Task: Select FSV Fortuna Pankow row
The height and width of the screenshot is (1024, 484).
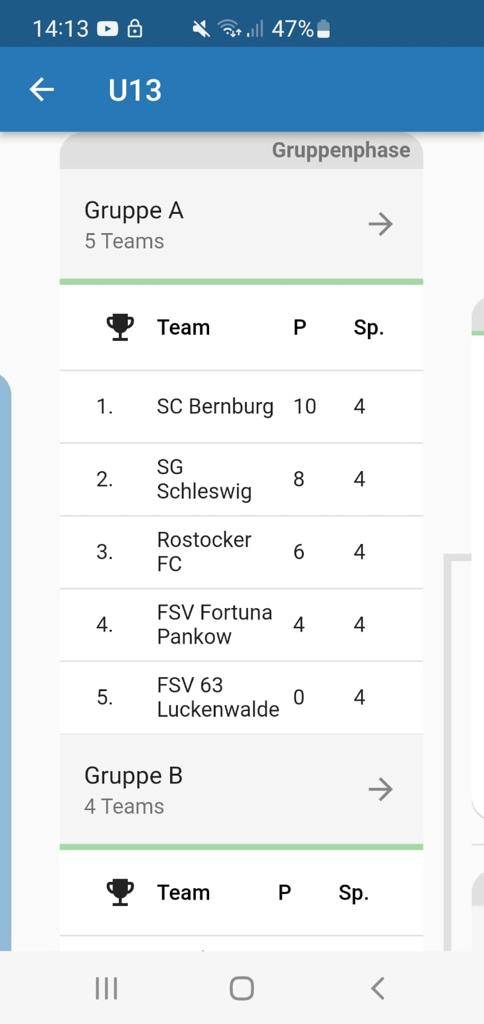Action: (x=241, y=625)
